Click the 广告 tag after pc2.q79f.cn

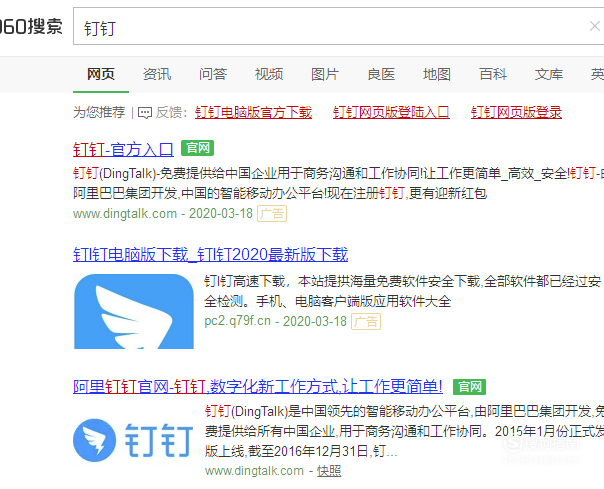[366, 321]
